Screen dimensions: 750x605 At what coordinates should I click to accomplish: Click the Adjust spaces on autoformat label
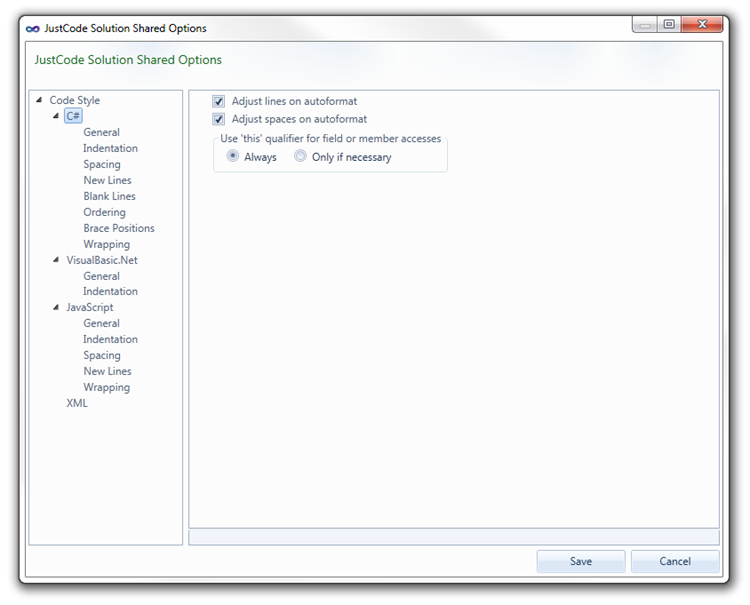(x=299, y=119)
